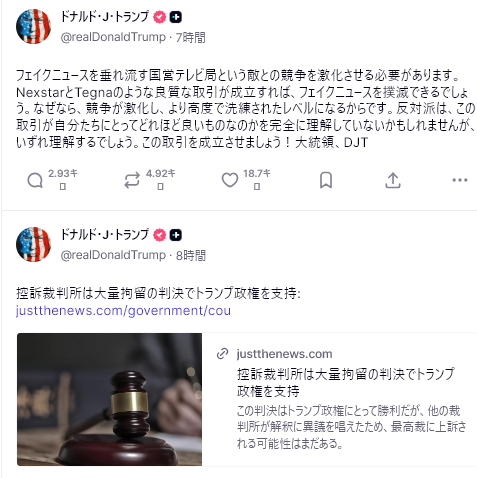Viewport: 477px width, 478px height.
Task: Open justthenews.com/government link
Action: (123, 311)
